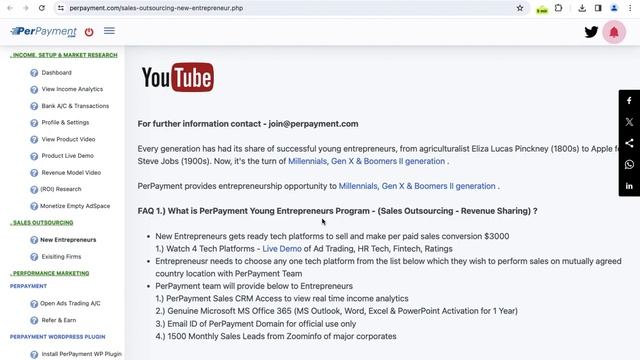Viewport: 640px width, 360px height.
Task: Open Exisiting Firms item
Action: [x=61, y=257]
